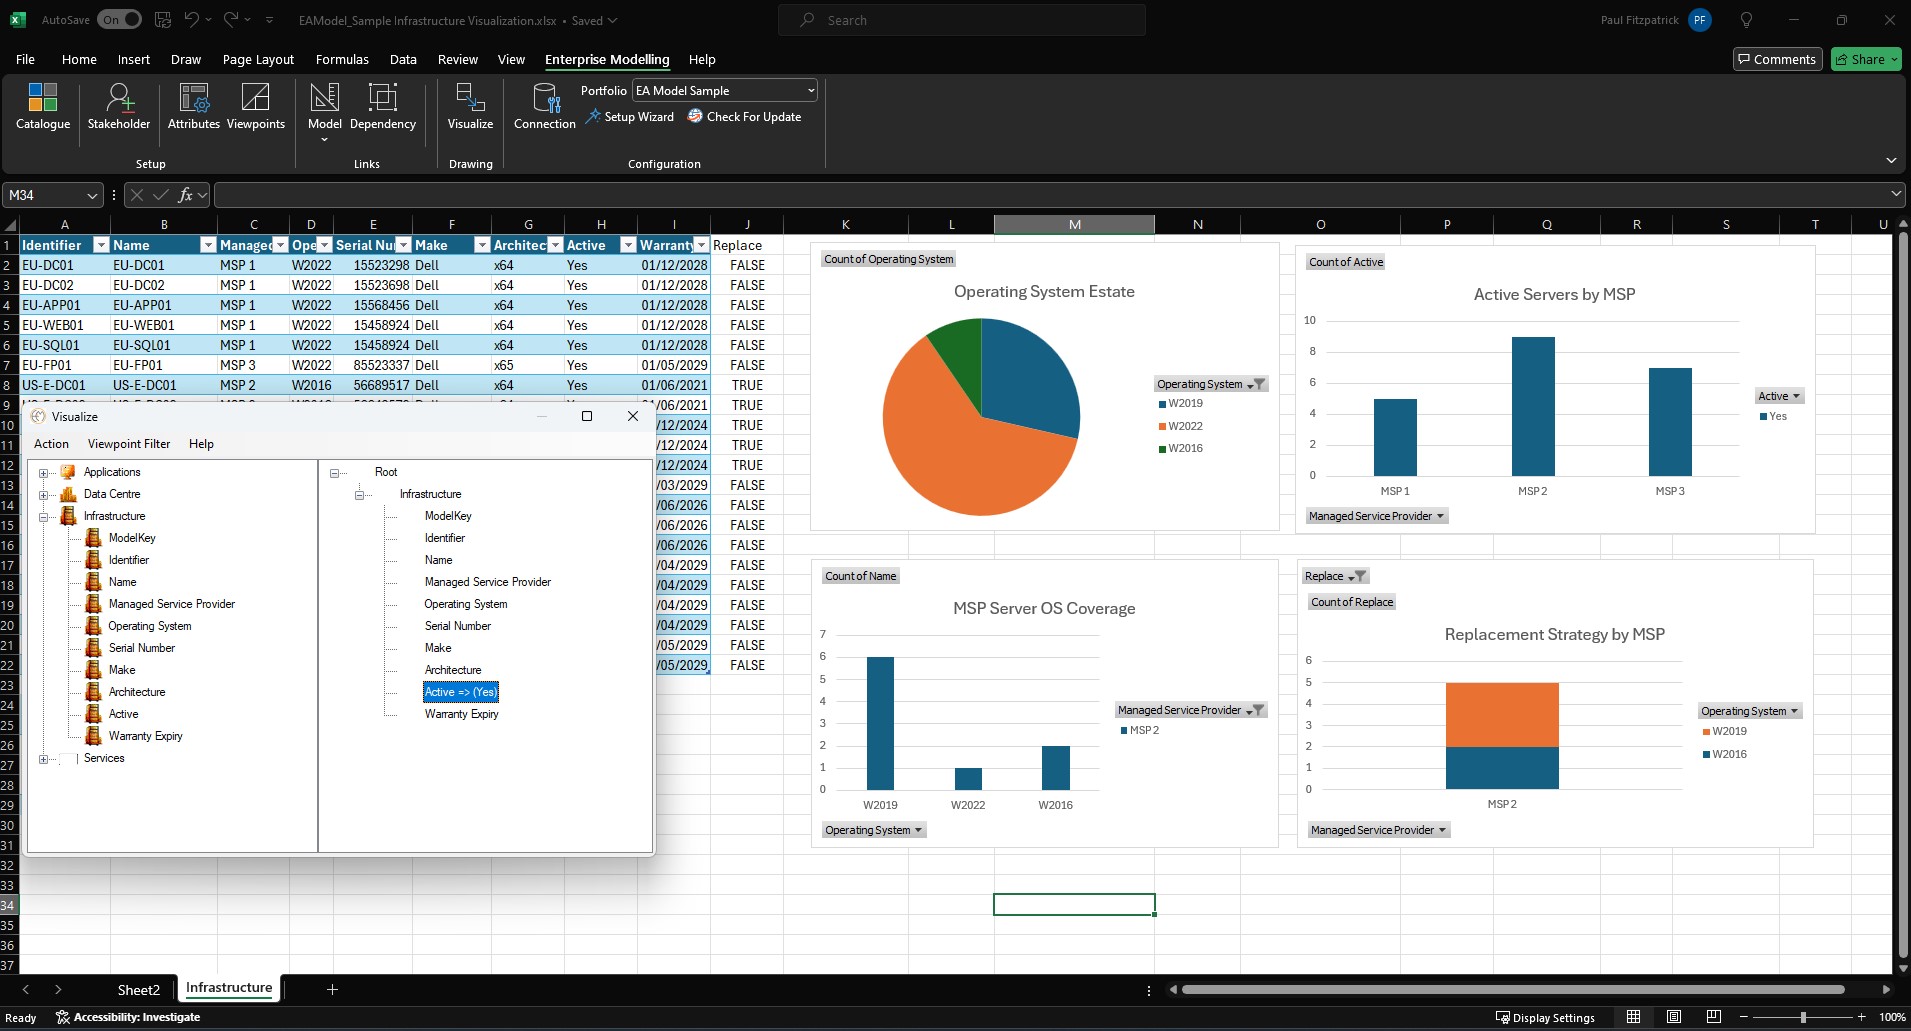Select Warranty Expiry in the right tree
The width and height of the screenshot is (1911, 1031).
pos(462,714)
